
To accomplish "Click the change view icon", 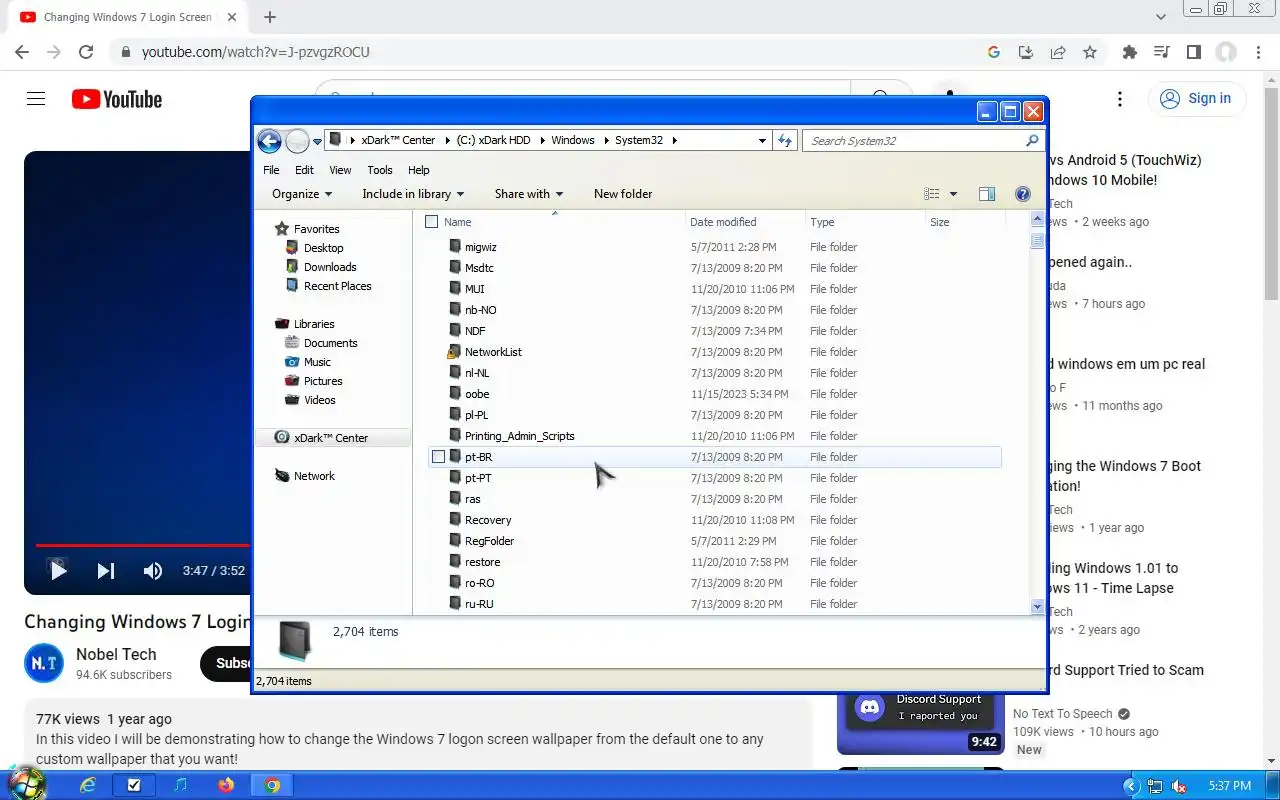I will (x=932, y=194).
